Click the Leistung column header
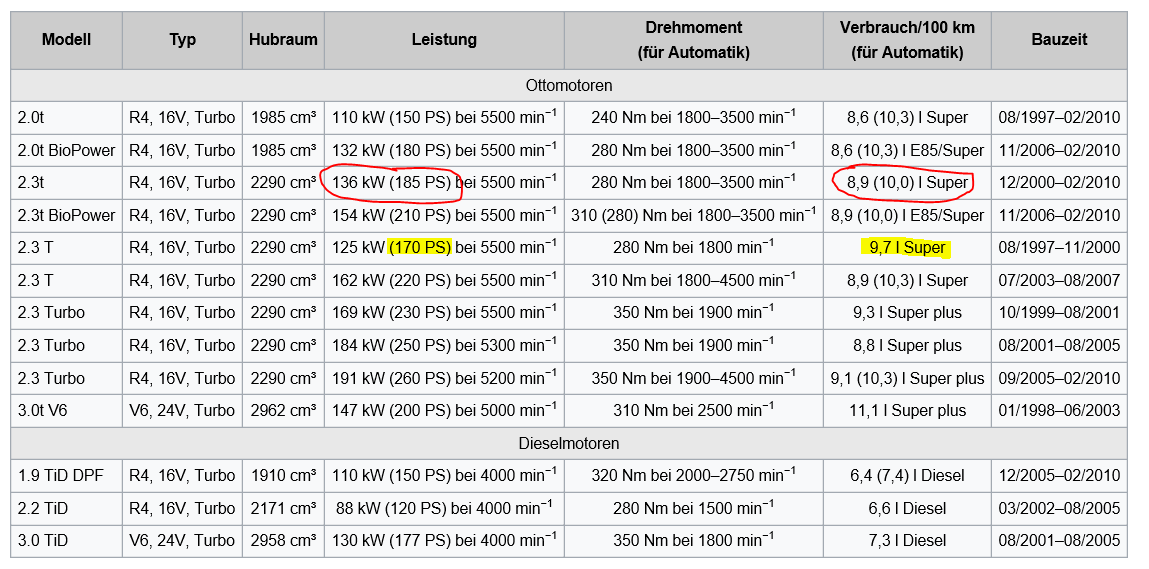 point(444,40)
